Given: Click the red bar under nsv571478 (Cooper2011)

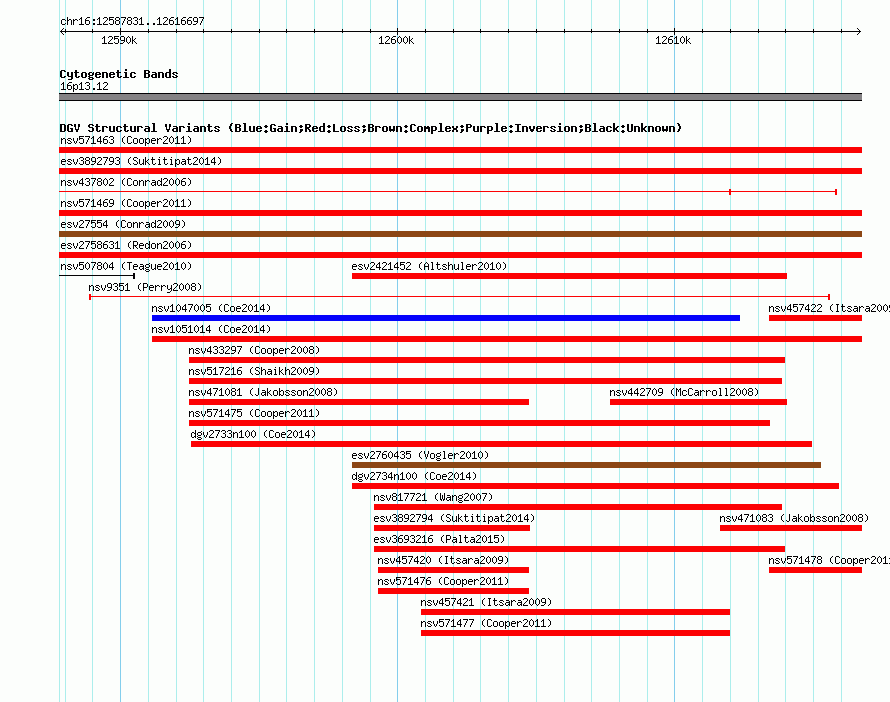Looking at the screenshot, I should tap(816, 570).
